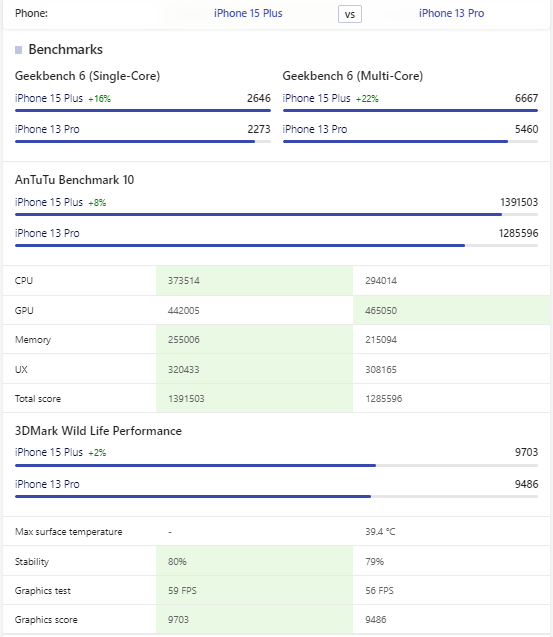Click Max surface temperature label
Viewport: 553px width, 637px height.
point(69,532)
